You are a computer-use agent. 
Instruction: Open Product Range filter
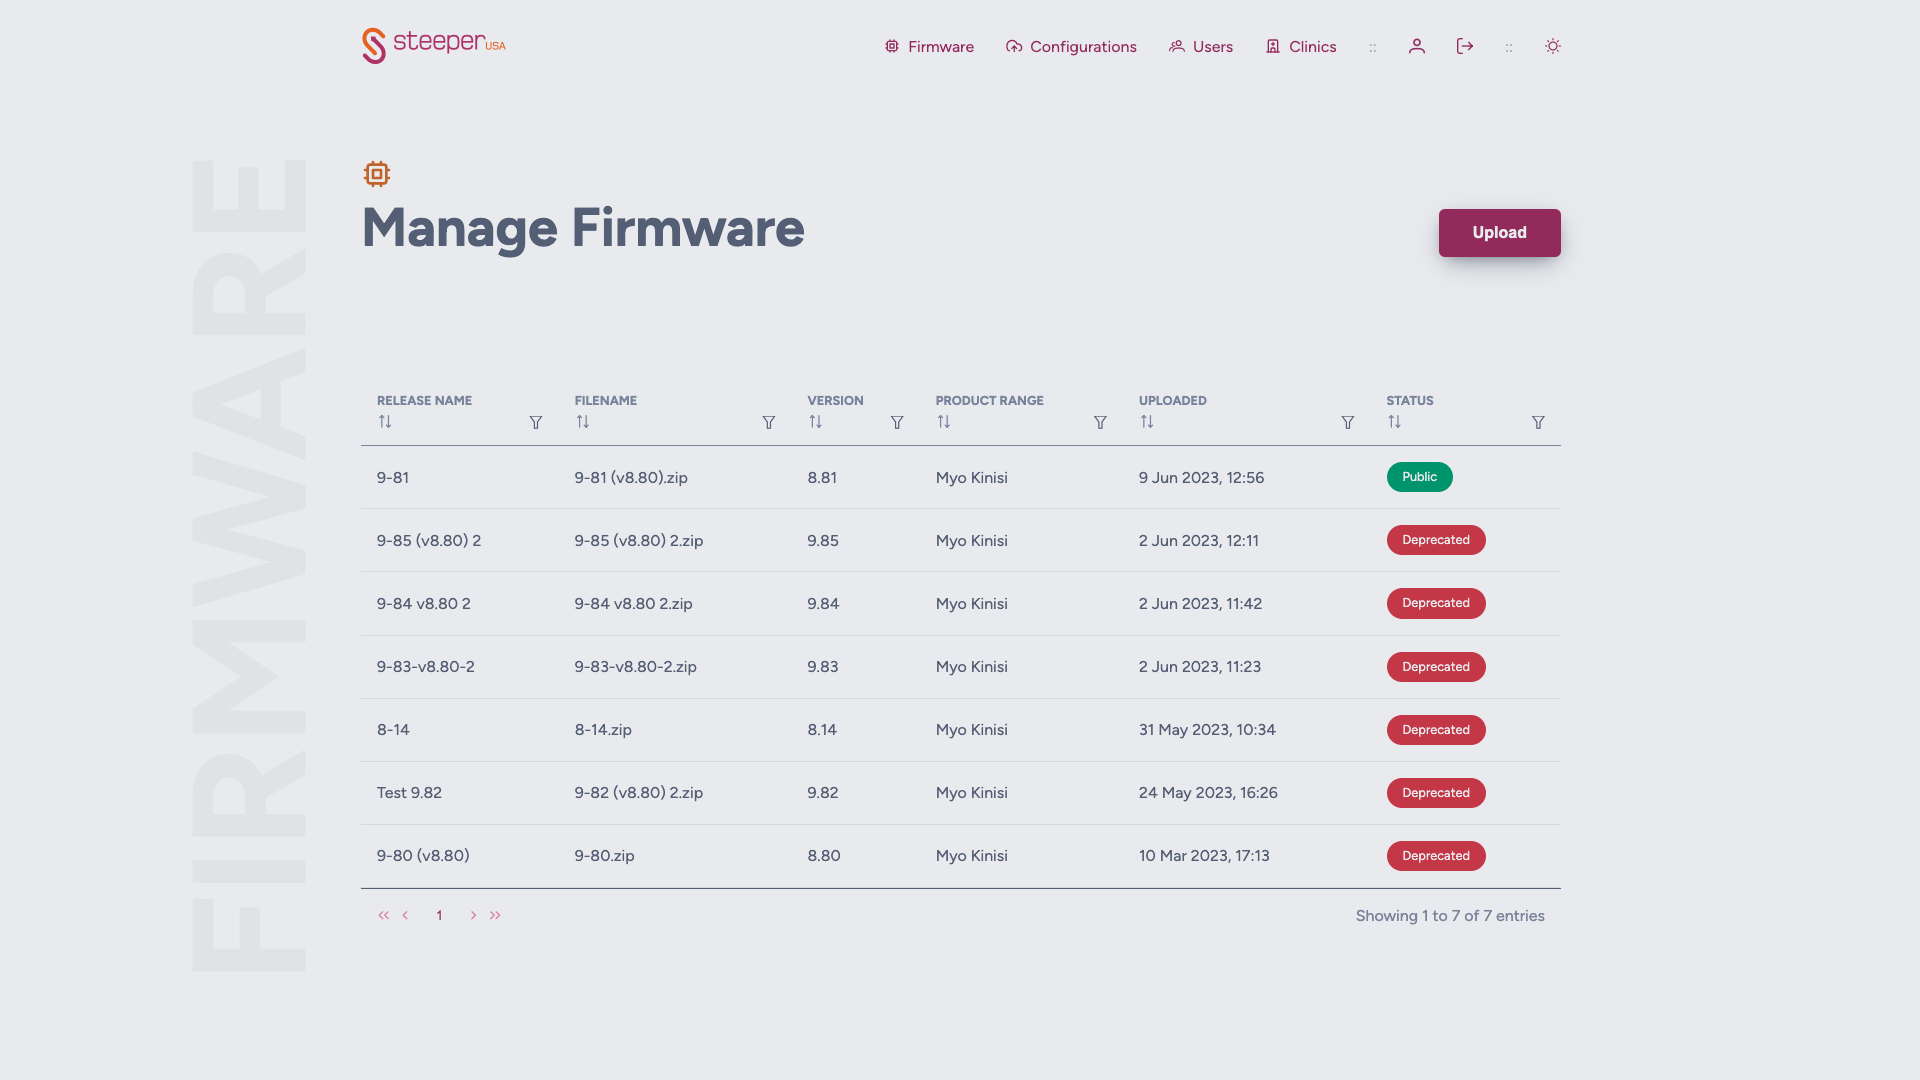(1100, 423)
